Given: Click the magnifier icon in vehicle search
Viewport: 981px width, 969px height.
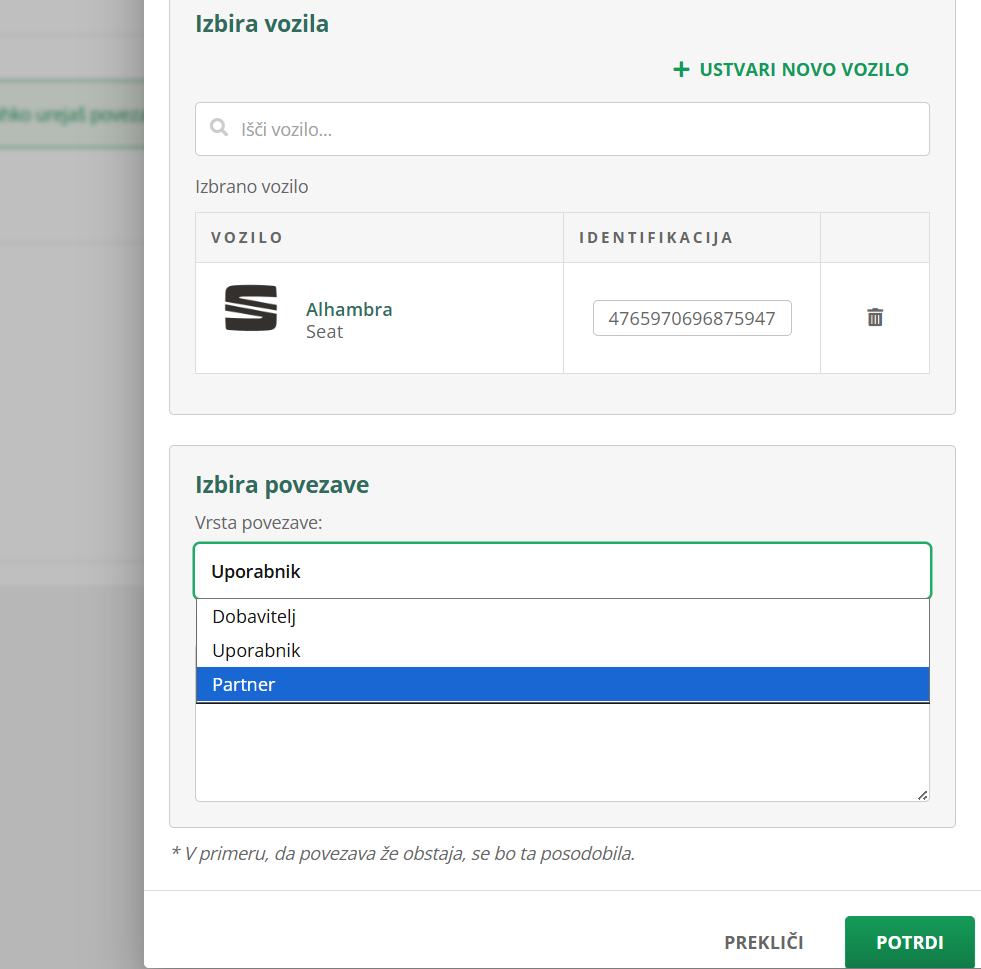Looking at the screenshot, I should tap(218, 129).
